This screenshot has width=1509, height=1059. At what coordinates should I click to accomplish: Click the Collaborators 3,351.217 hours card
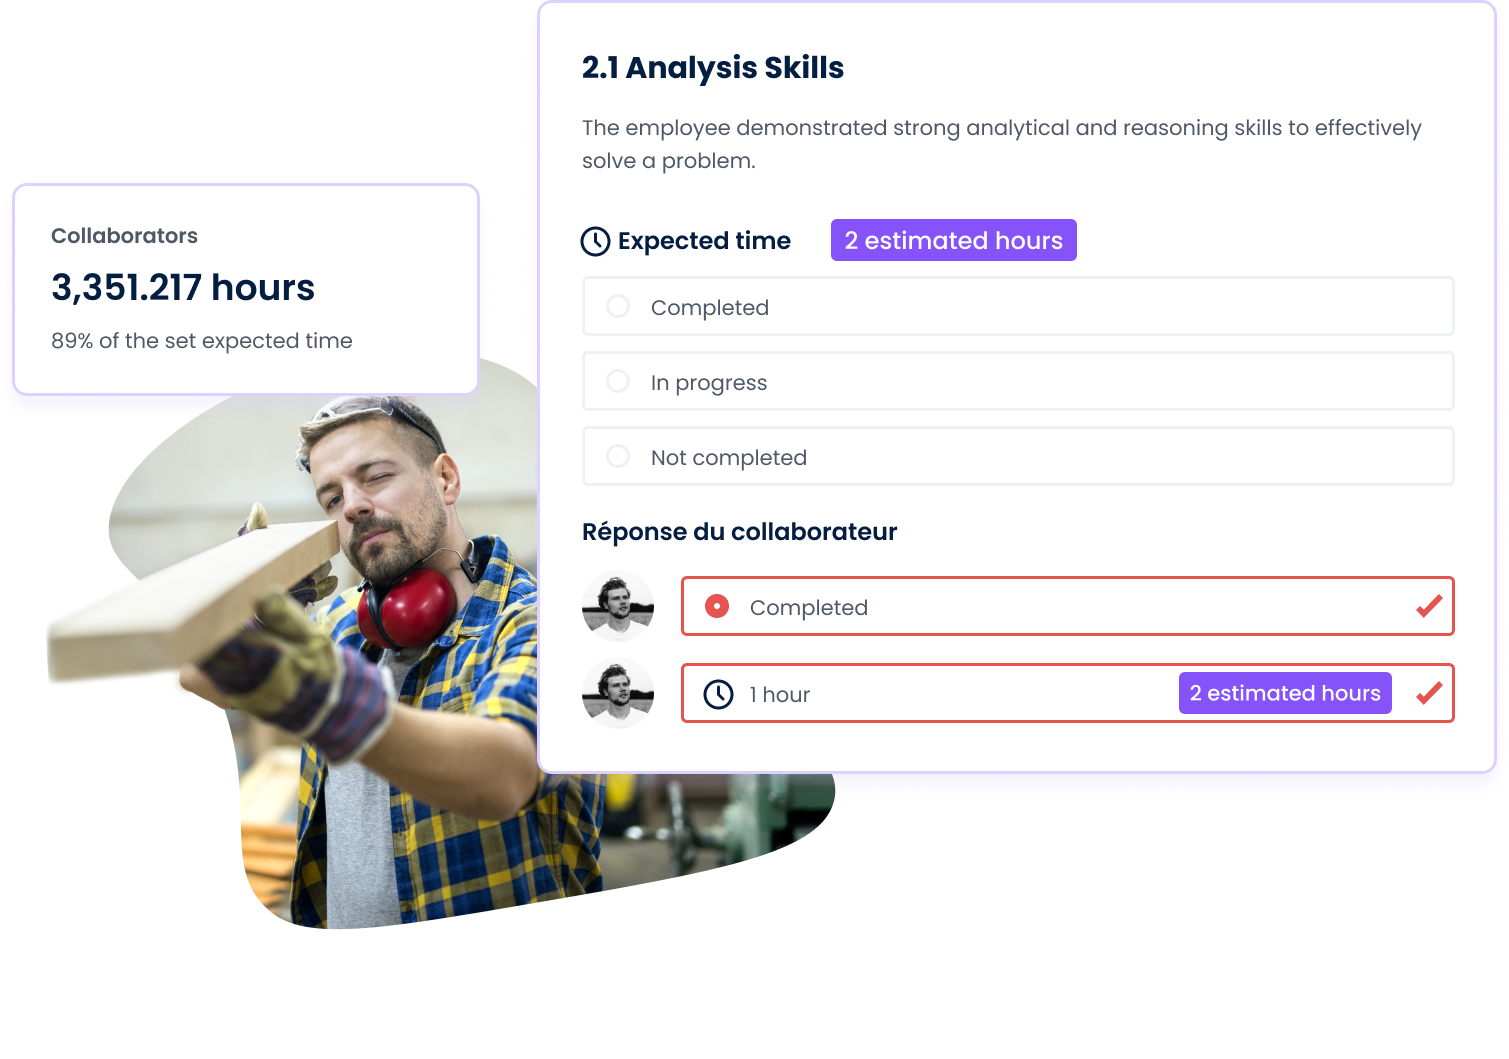(x=246, y=289)
